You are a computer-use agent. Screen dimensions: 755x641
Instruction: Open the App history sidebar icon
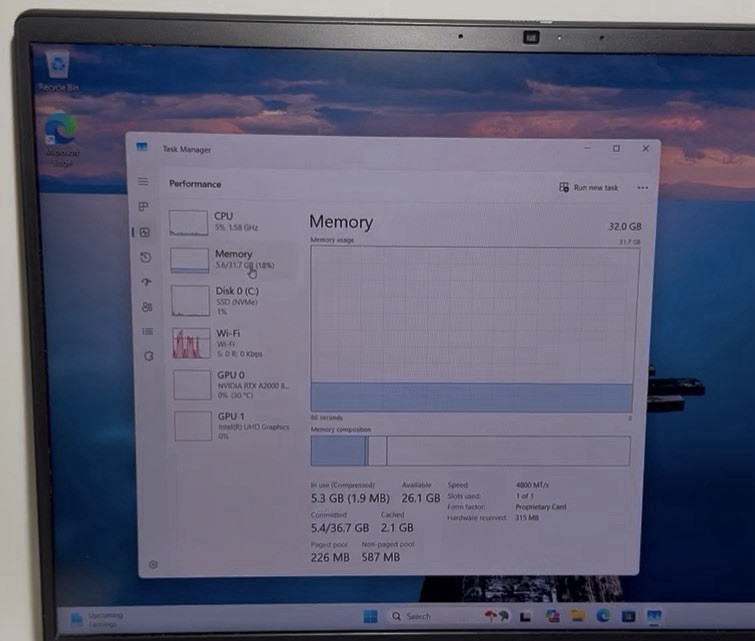click(145, 257)
